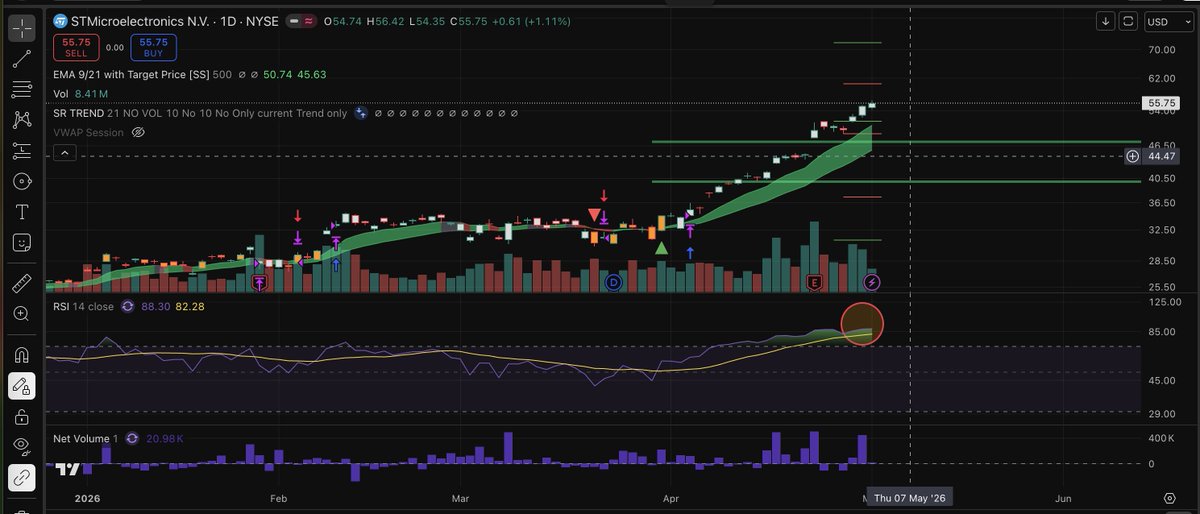The width and height of the screenshot is (1200, 514).
Task: Click the 44.47 crosshair price label
Action: click(x=1162, y=156)
